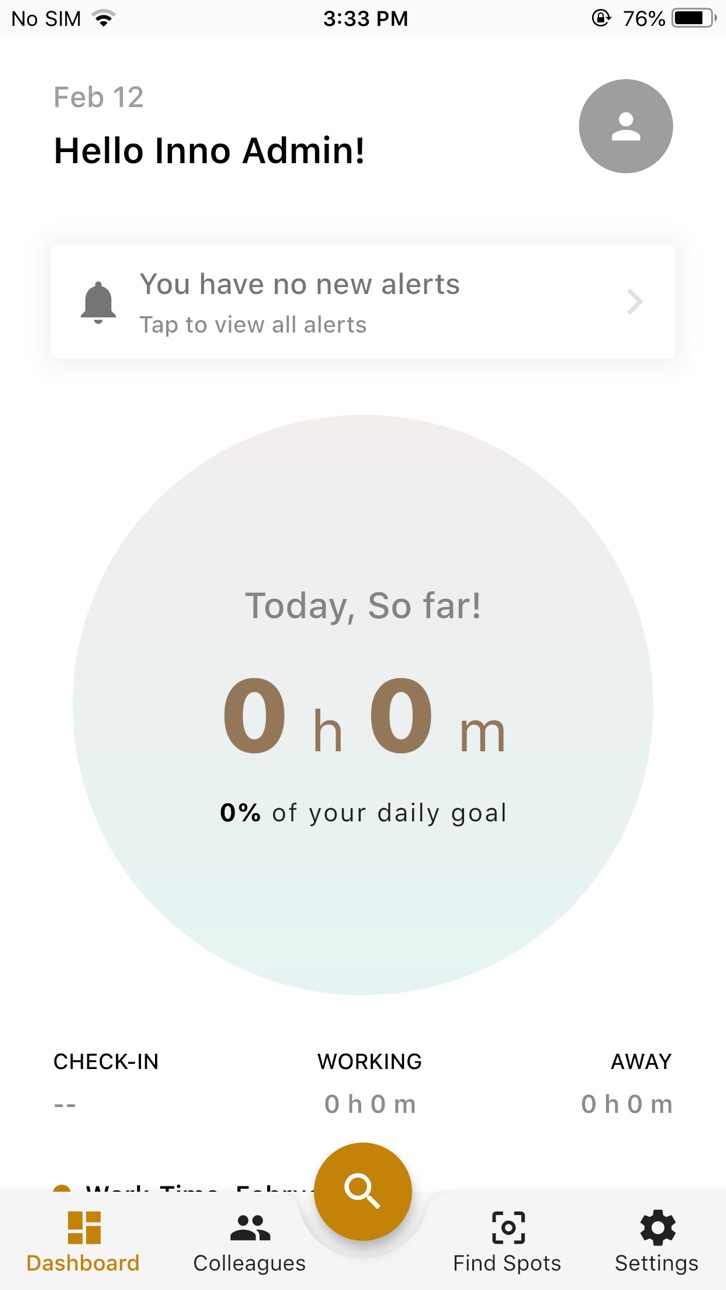
Task: Open the Settings gear icon
Action: [x=657, y=1227]
